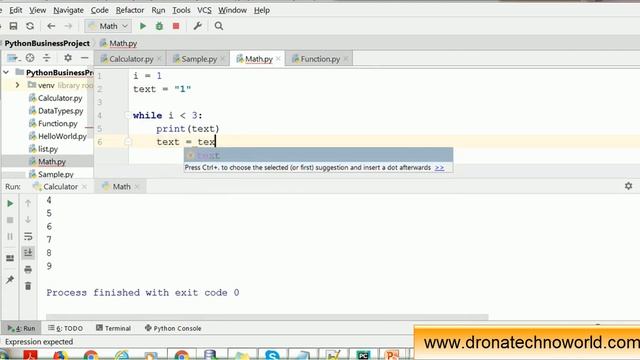
Task: Open the Refactor menu
Action: pos(130,10)
